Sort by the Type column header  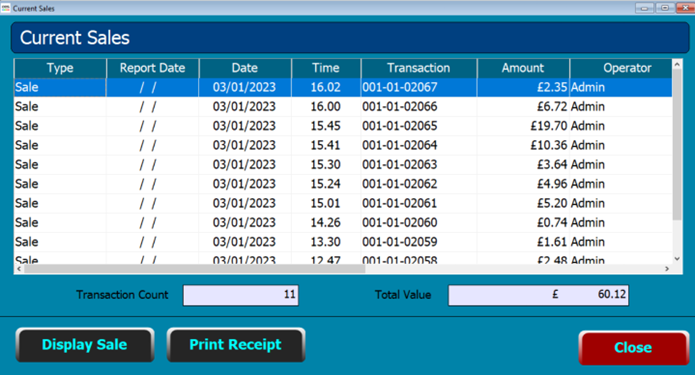point(60,68)
